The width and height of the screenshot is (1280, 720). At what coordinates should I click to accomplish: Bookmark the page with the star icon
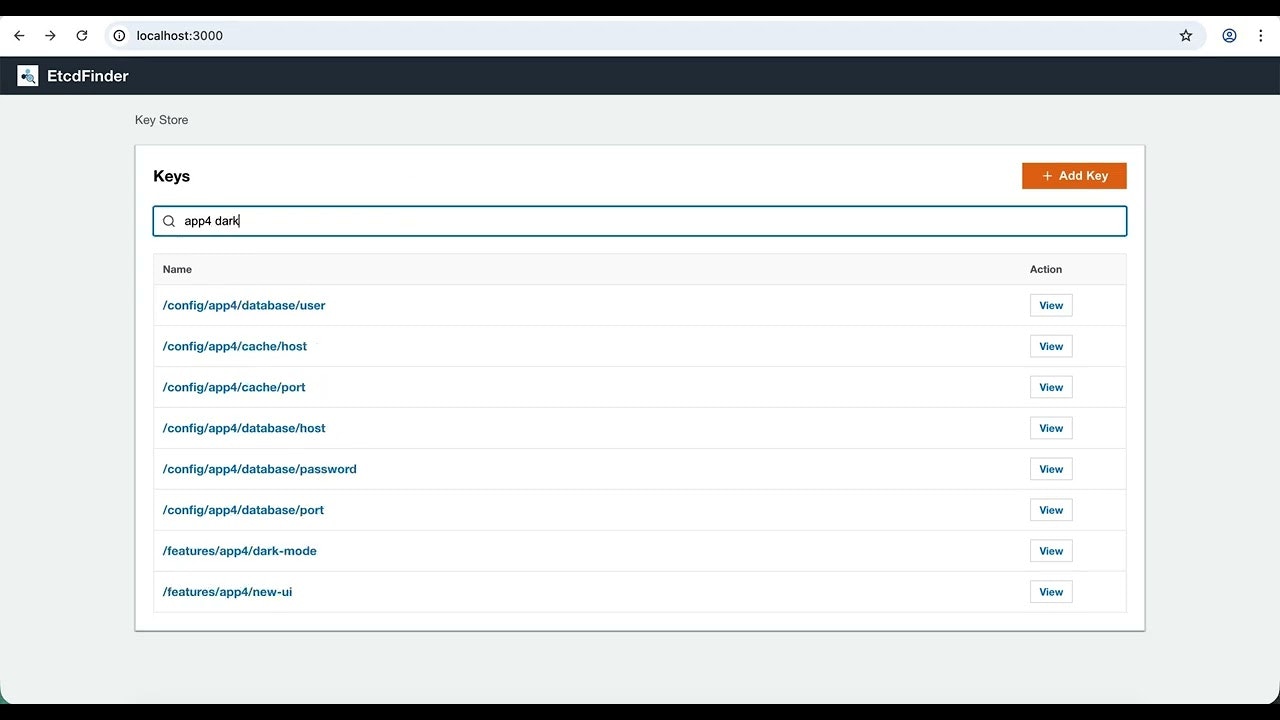(x=1186, y=35)
